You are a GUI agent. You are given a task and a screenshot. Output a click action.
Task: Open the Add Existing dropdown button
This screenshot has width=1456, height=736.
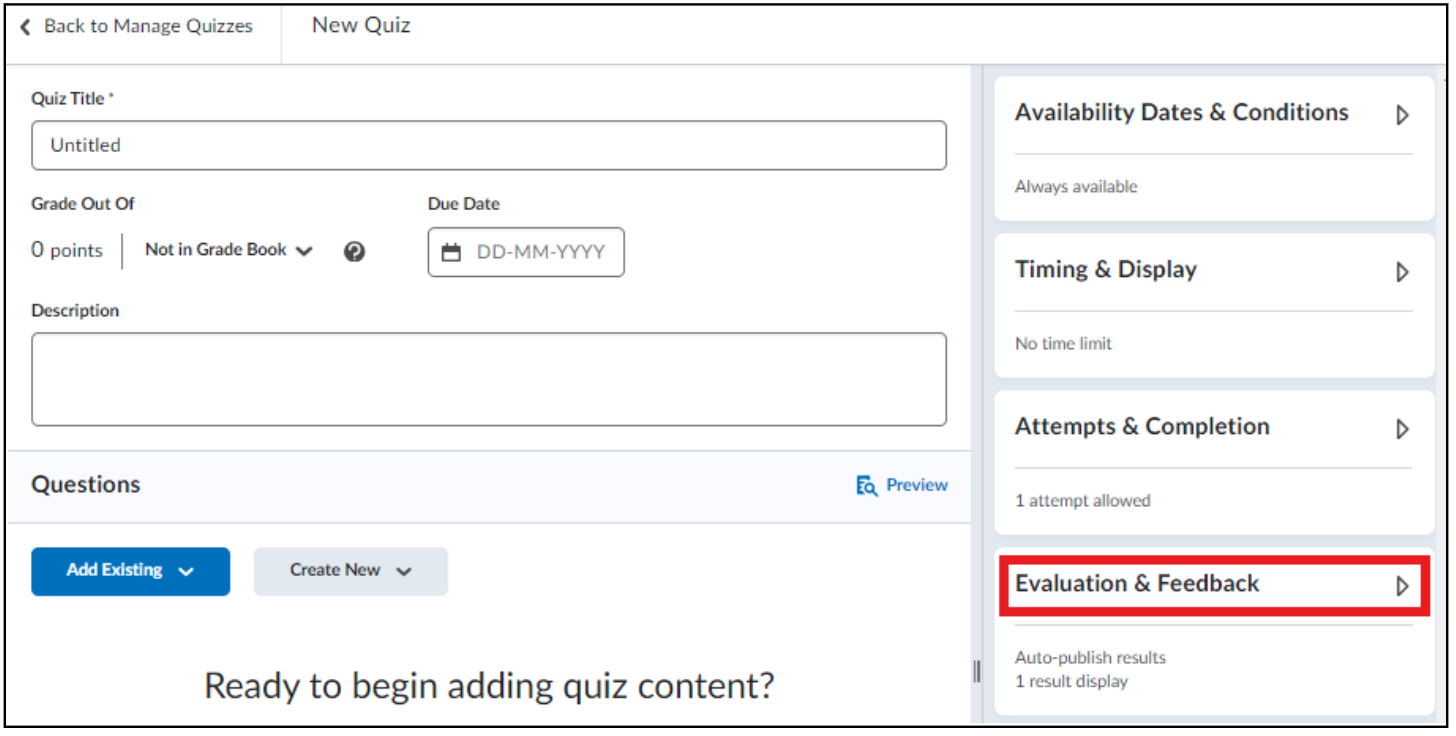click(x=131, y=571)
